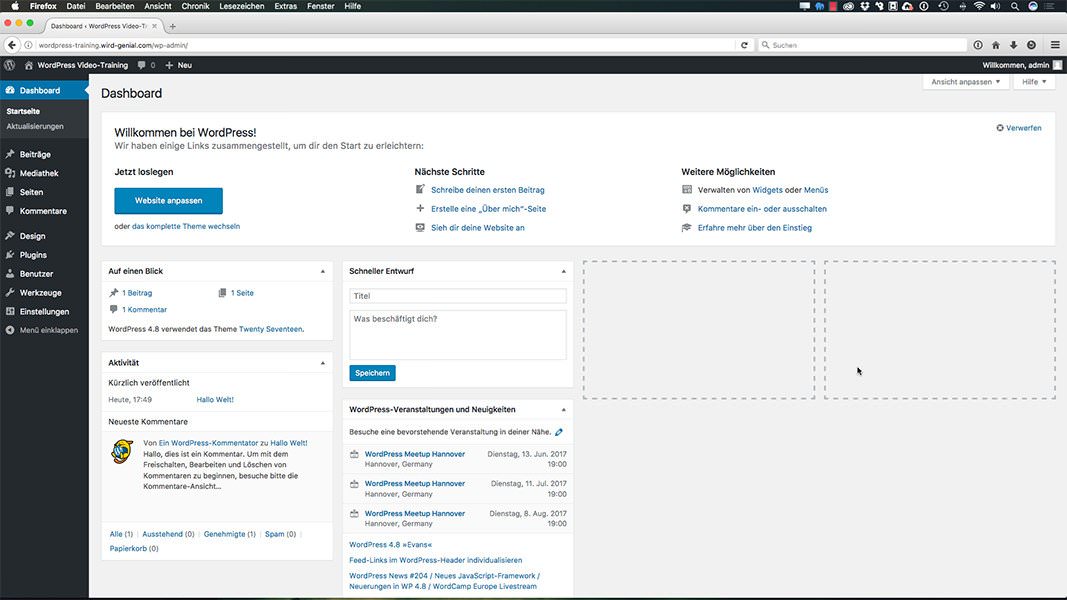Open the Firefox downloads arrow icon
The image size is (1067, 600).
[x=1013, y=45]
